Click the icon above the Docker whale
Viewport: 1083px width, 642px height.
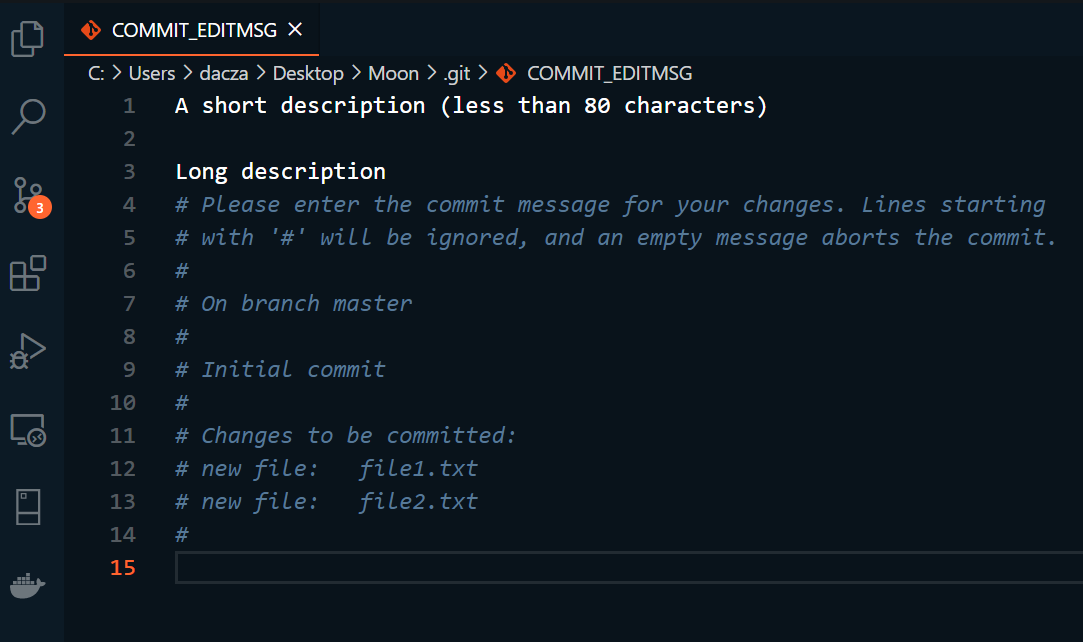coord(28,508)
